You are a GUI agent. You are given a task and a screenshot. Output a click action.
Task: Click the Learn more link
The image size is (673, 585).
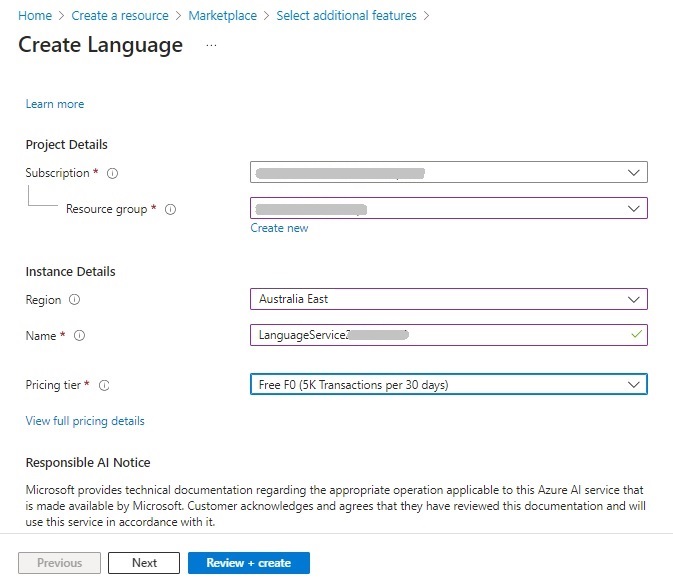tap(55, 104)
